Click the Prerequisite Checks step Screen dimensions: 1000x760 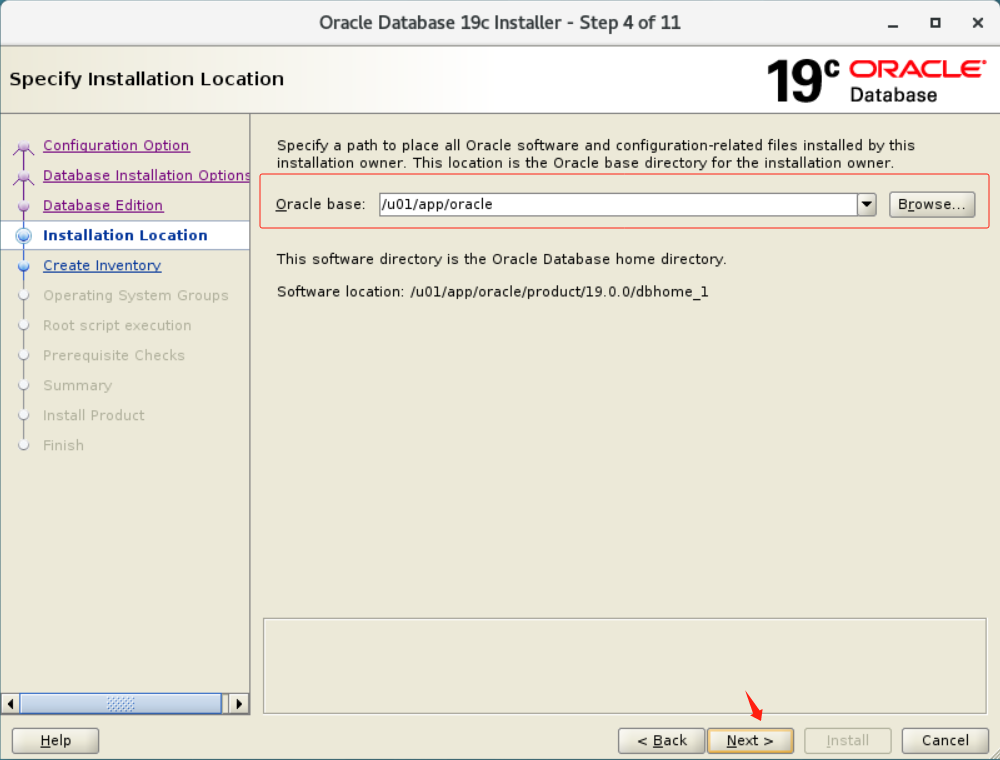(x=114, y=355)
